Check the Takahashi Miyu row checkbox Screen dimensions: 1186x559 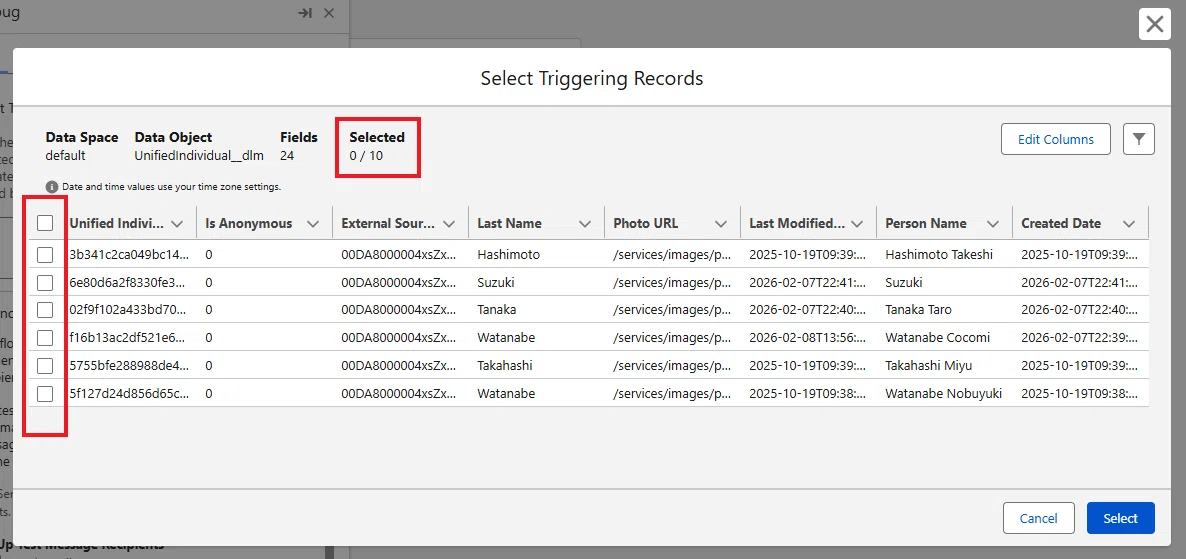coord(45,365)
